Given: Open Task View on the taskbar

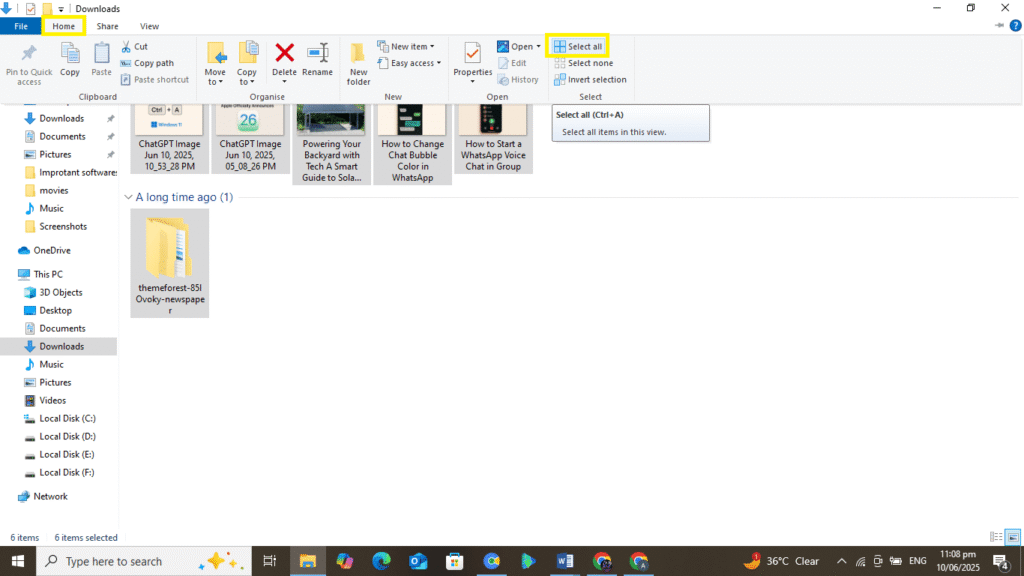Looking at the screenshot, I should [269, 561].
